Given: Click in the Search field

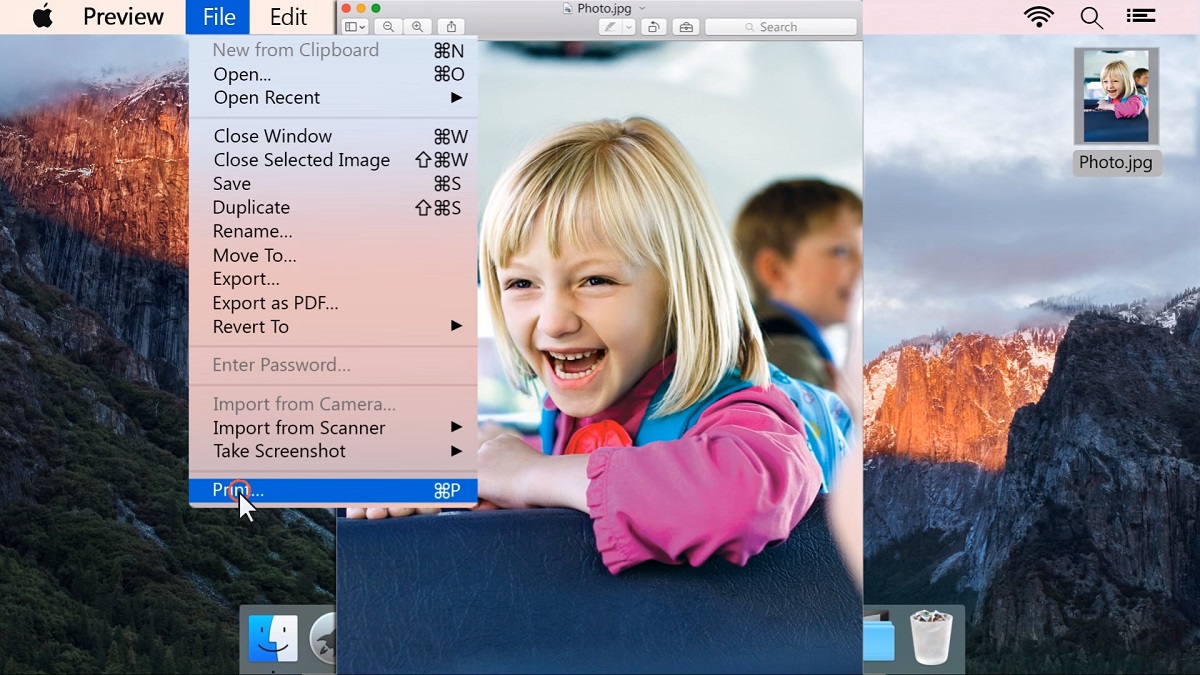Looking at the screenshot, I should (x=780, y=27).
